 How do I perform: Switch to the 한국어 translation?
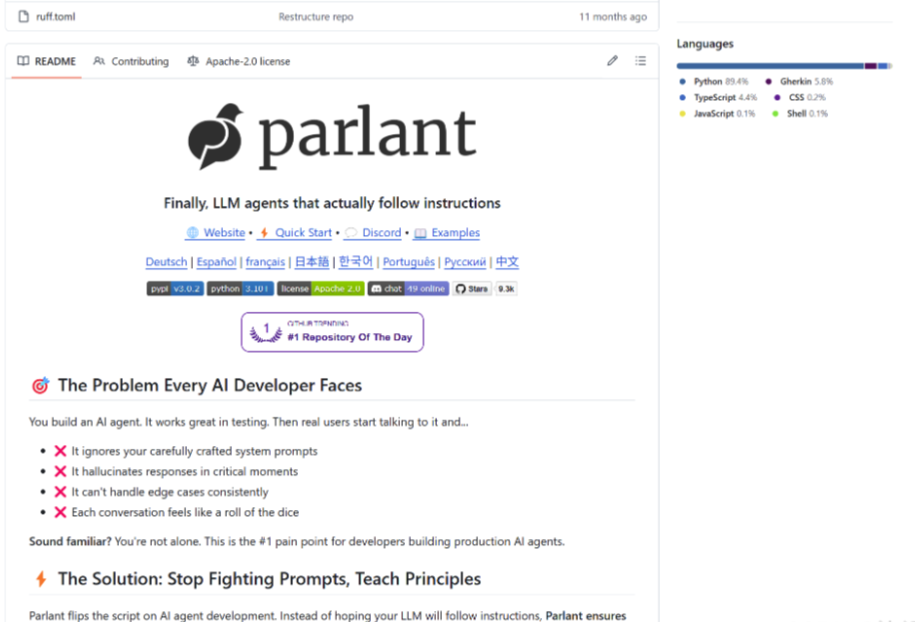coord(355,261)
